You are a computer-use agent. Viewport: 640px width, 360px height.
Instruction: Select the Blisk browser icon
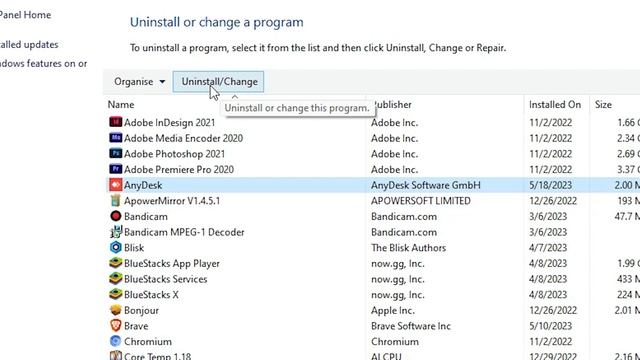coord(116,247)
